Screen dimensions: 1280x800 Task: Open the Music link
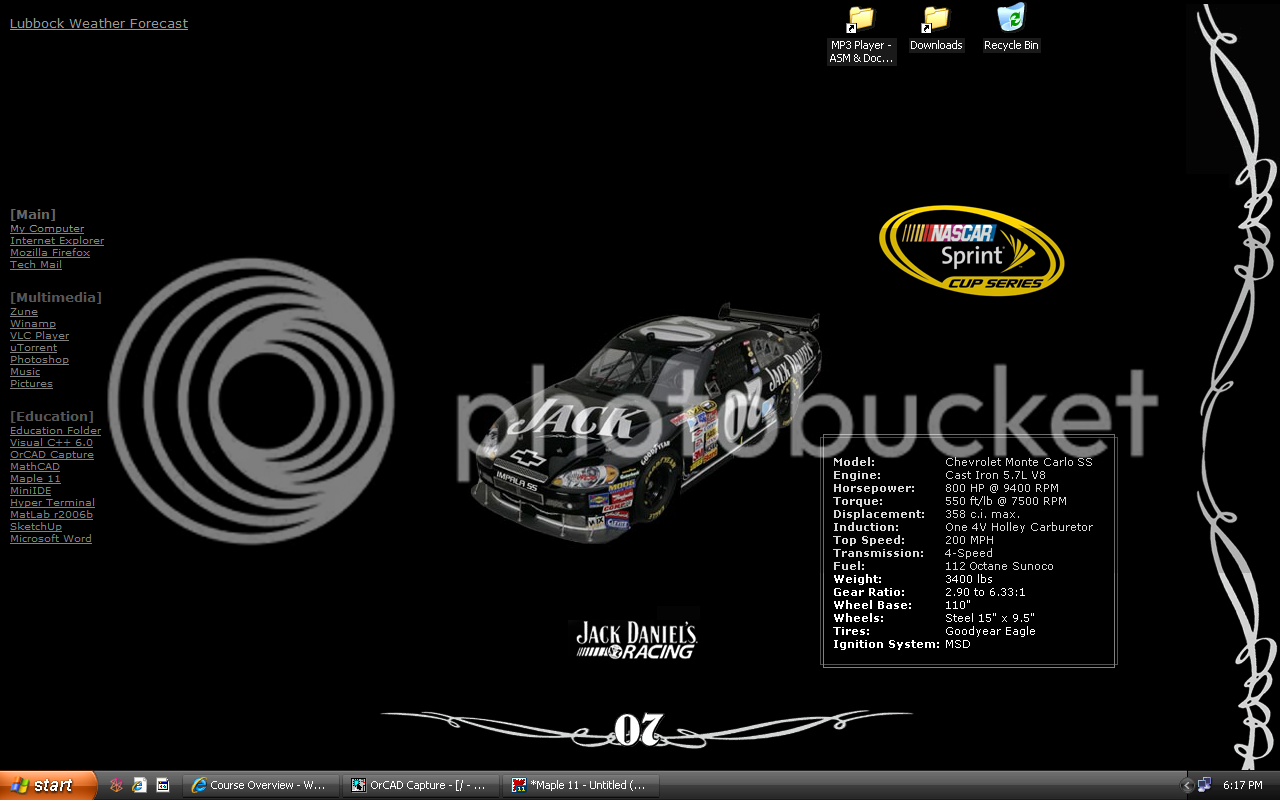[x=25, y=372]
